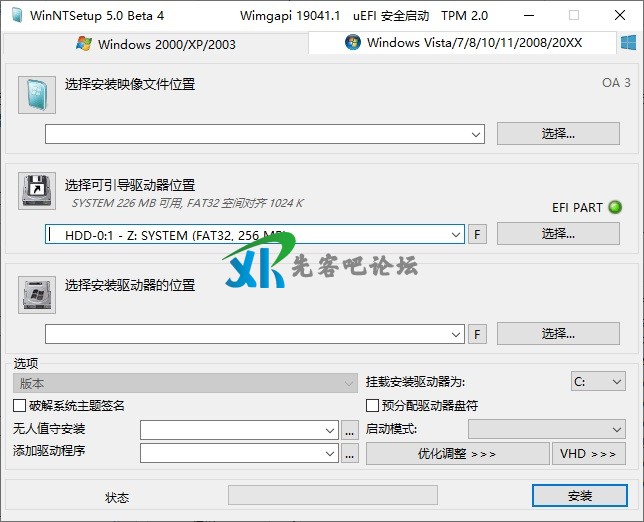Toggle the 预分配驱动器盘符 checkbox
This screenshot has width=644, height=522.
pos(373,406)
